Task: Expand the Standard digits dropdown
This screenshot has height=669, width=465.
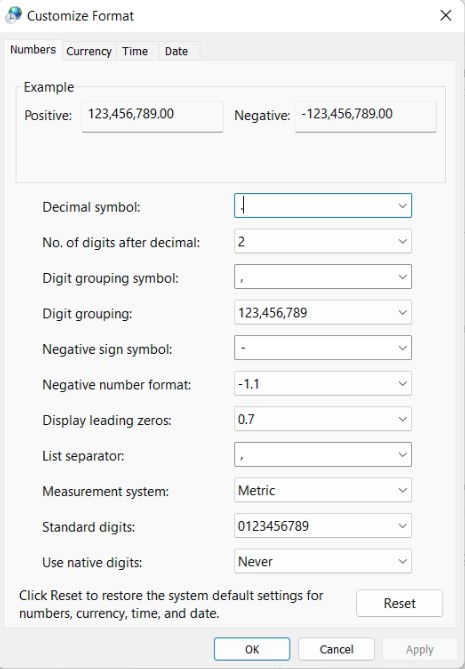Action: point(323,526)
